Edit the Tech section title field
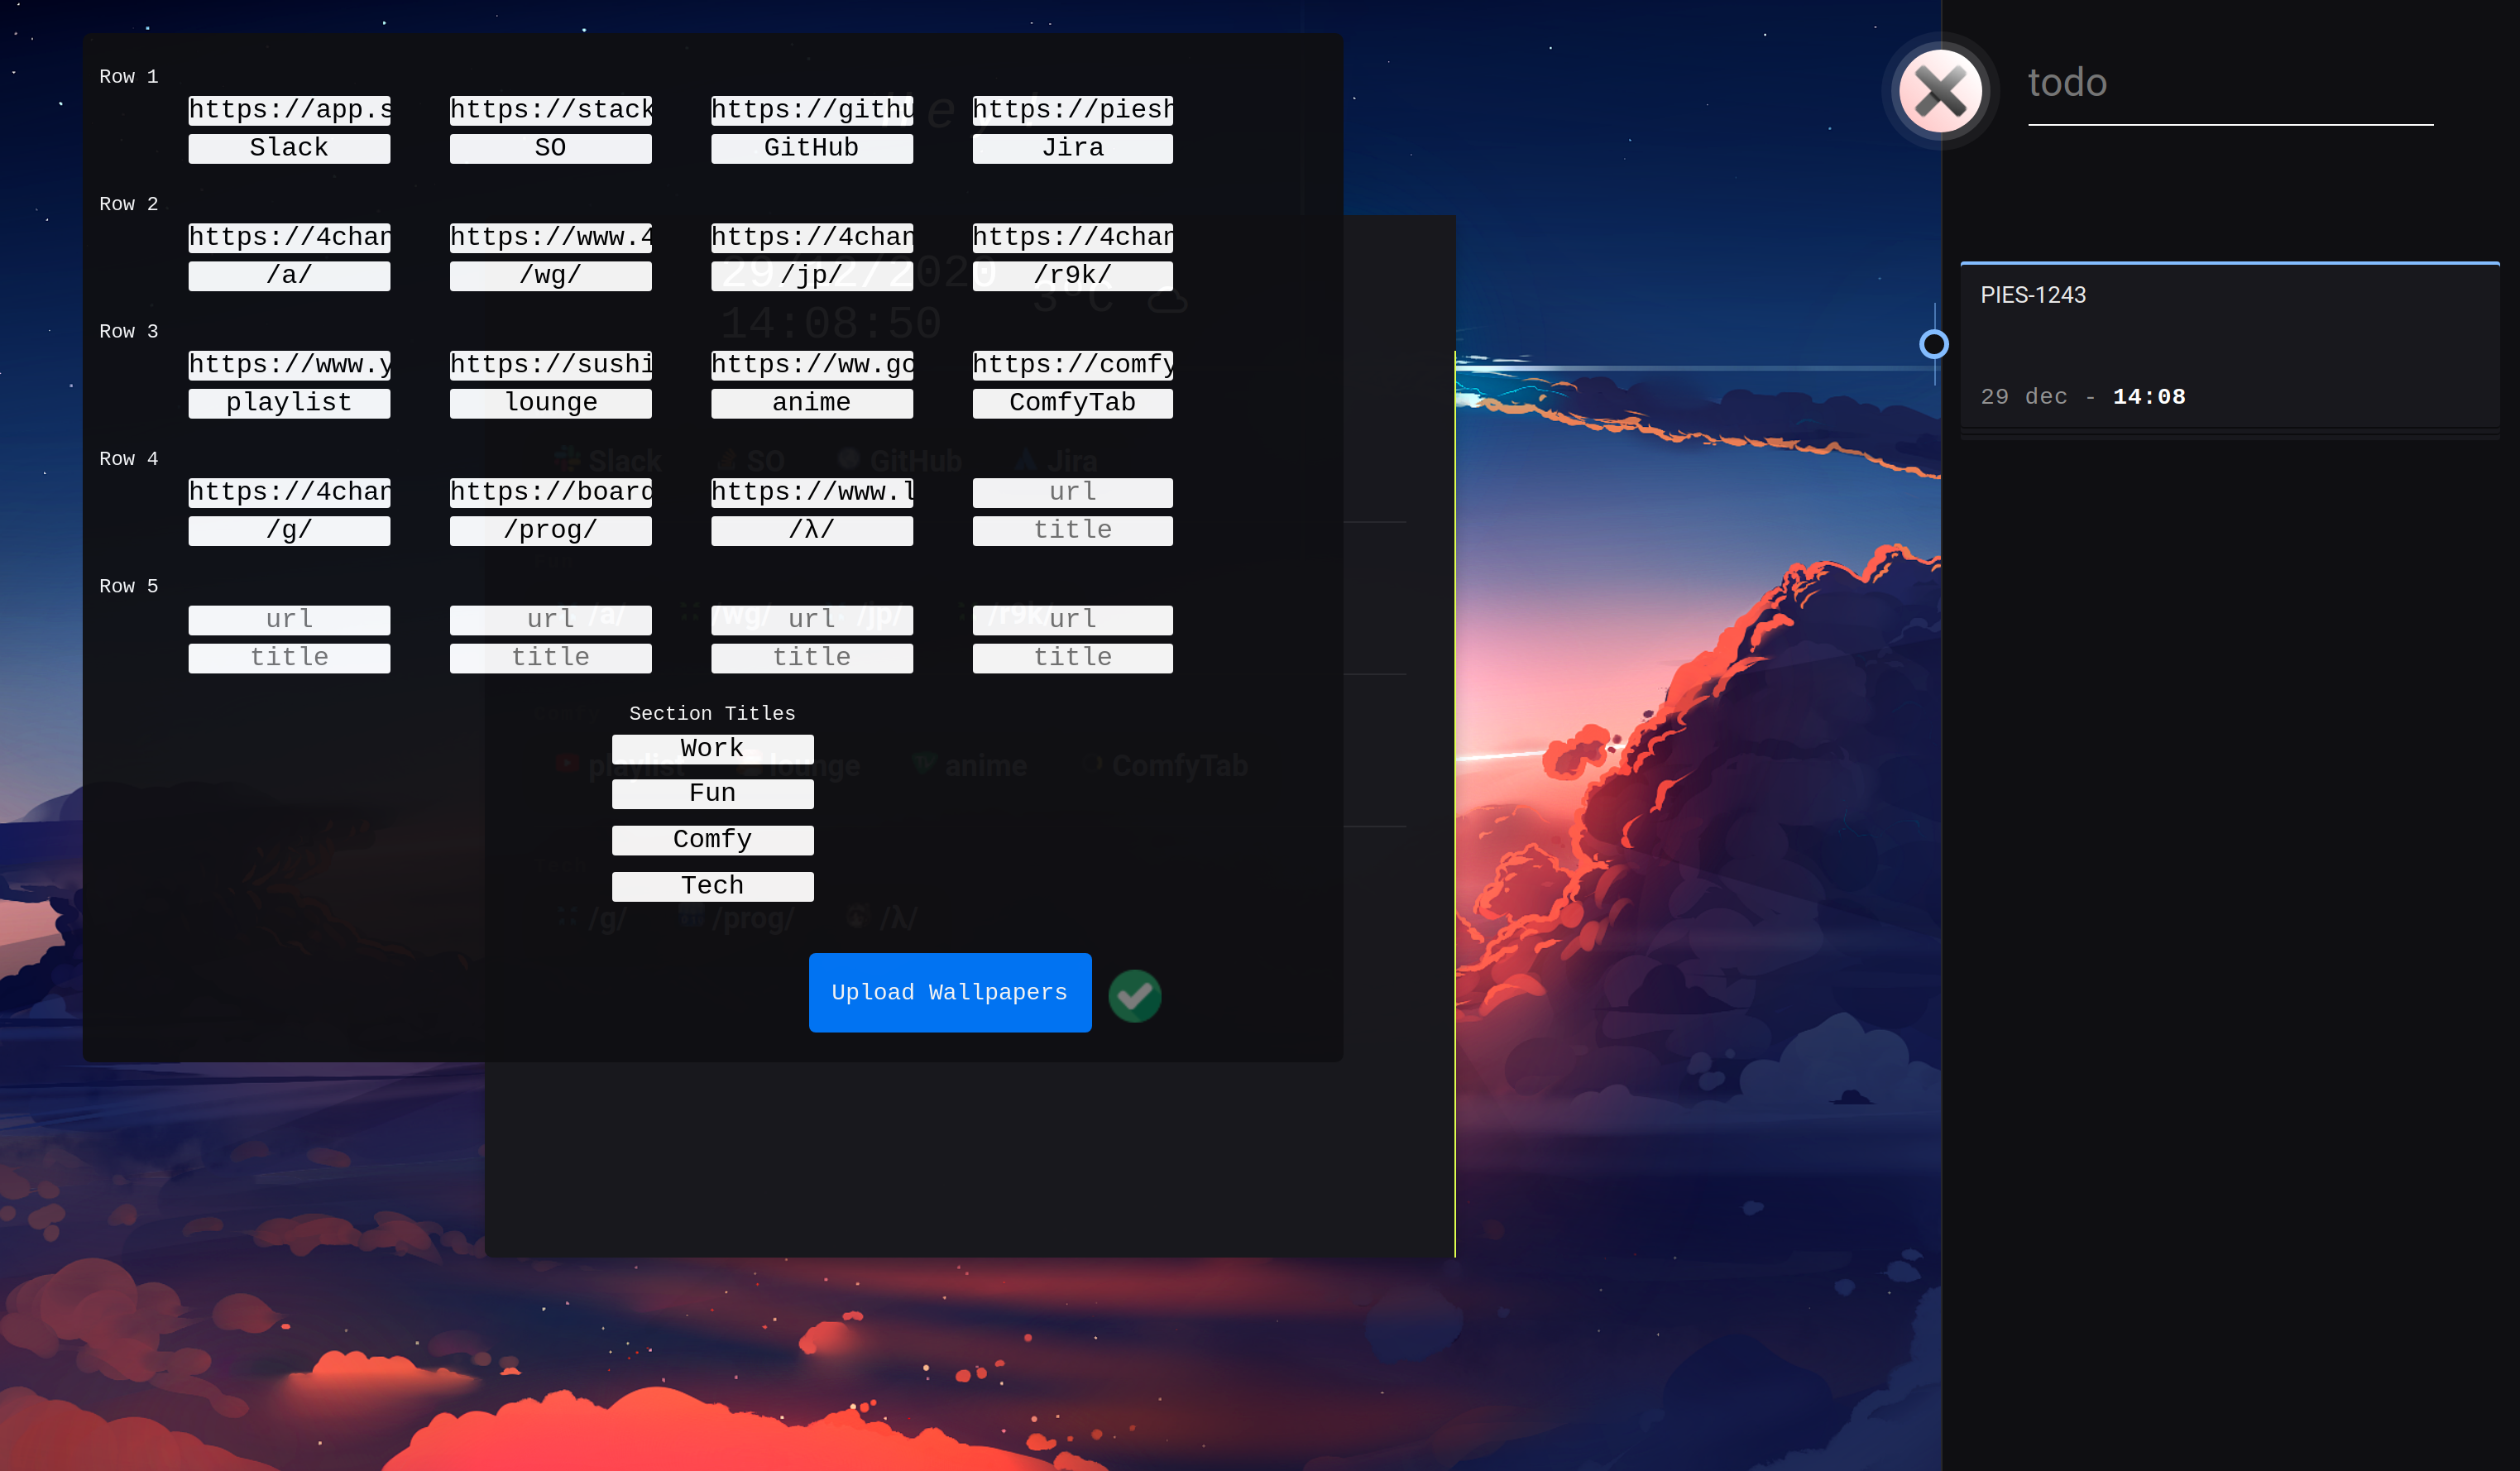 [x=712, y=885]
